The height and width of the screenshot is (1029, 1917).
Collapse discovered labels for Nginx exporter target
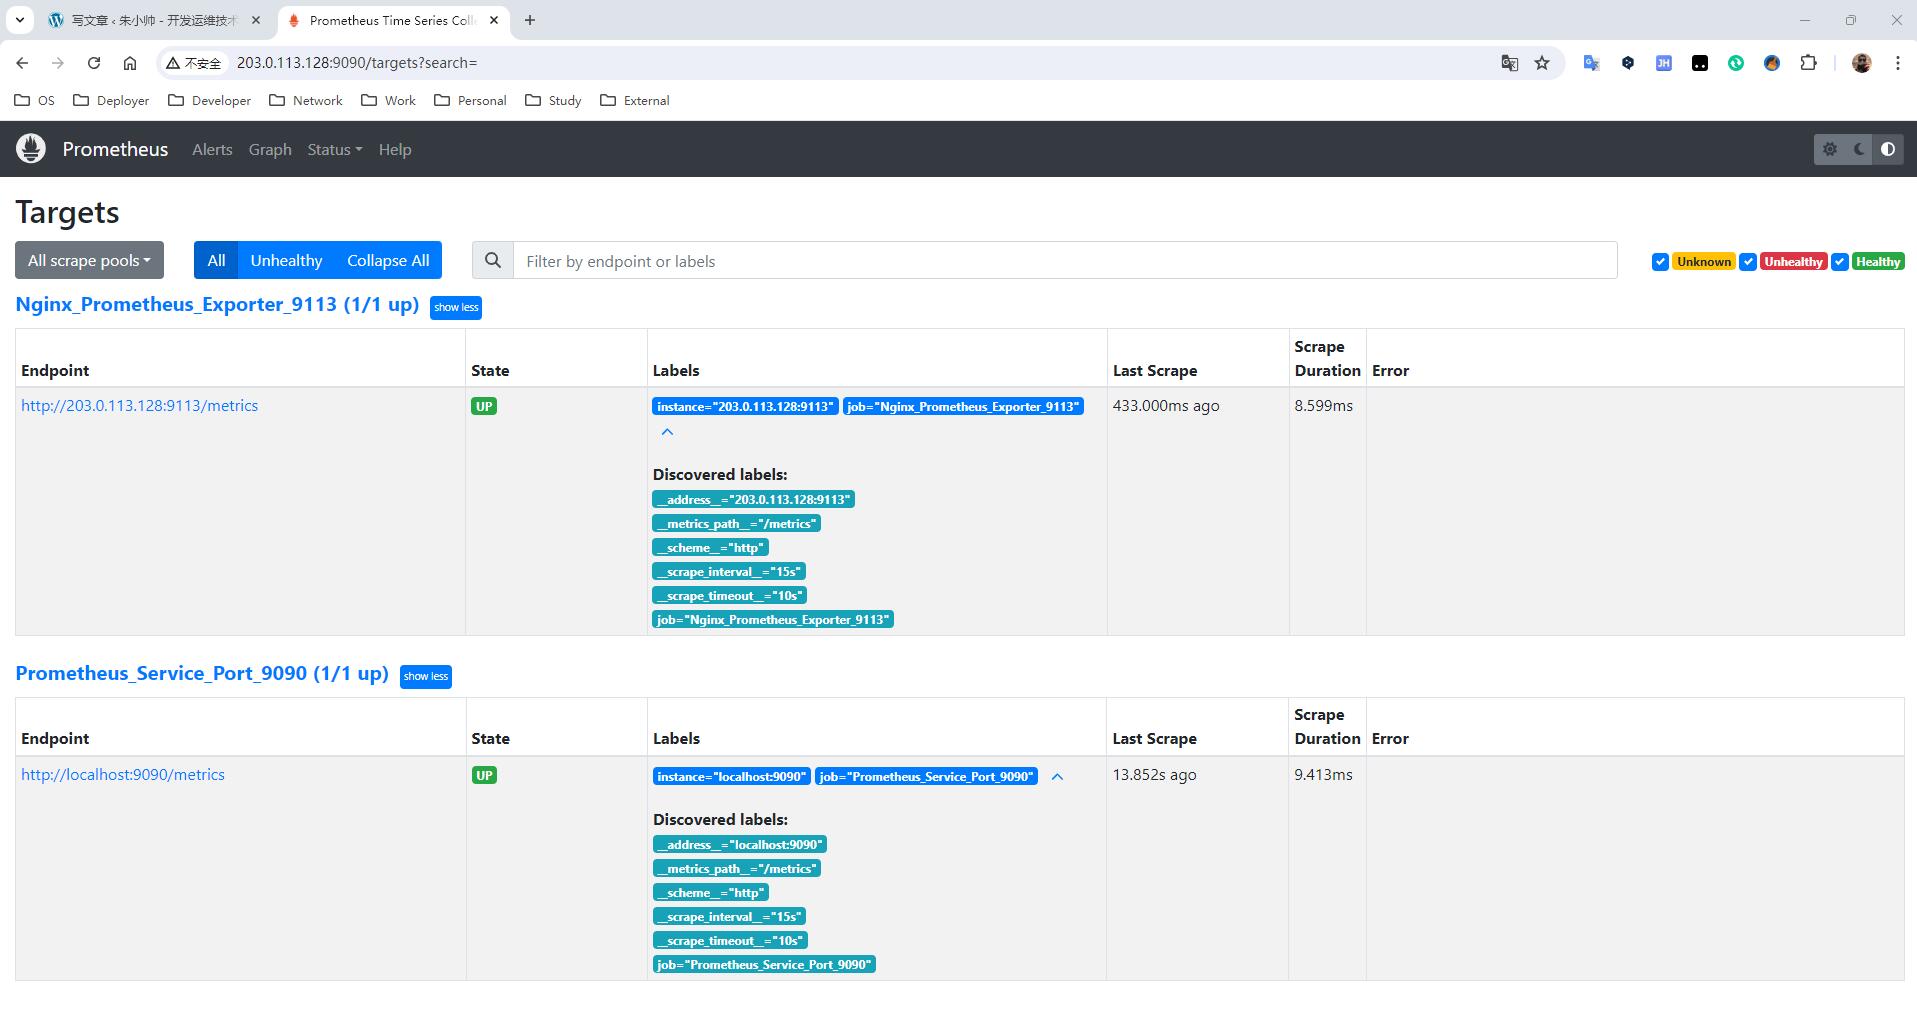click(667, 432)
